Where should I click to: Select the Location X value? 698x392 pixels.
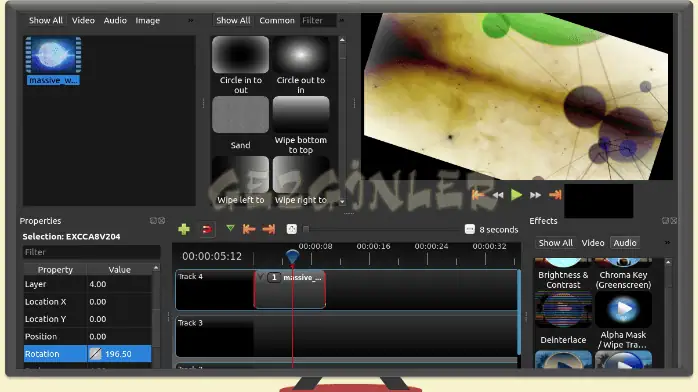[119, 302]
